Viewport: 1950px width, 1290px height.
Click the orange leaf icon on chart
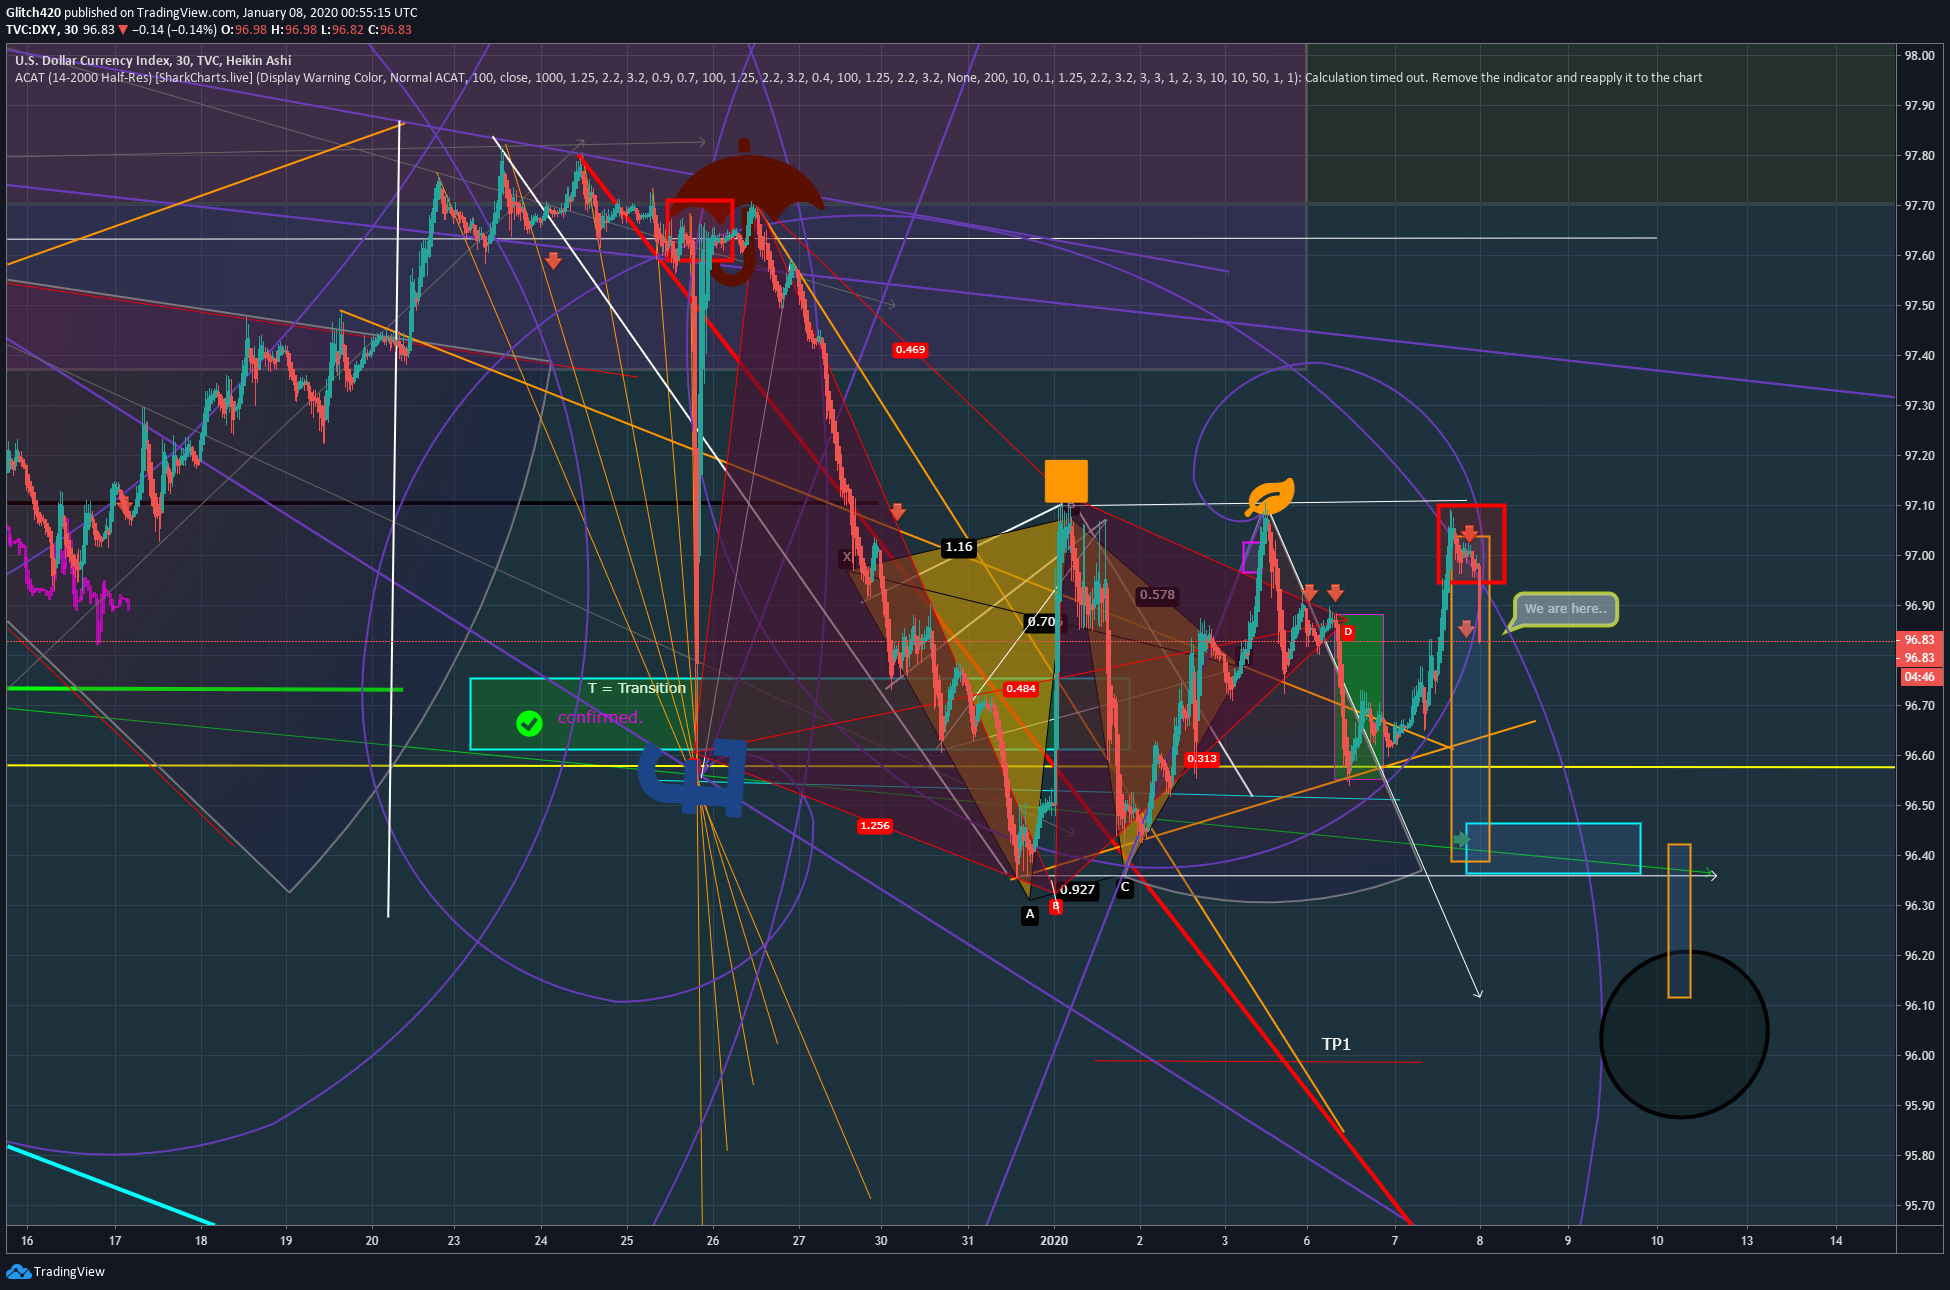(1270, 497)
